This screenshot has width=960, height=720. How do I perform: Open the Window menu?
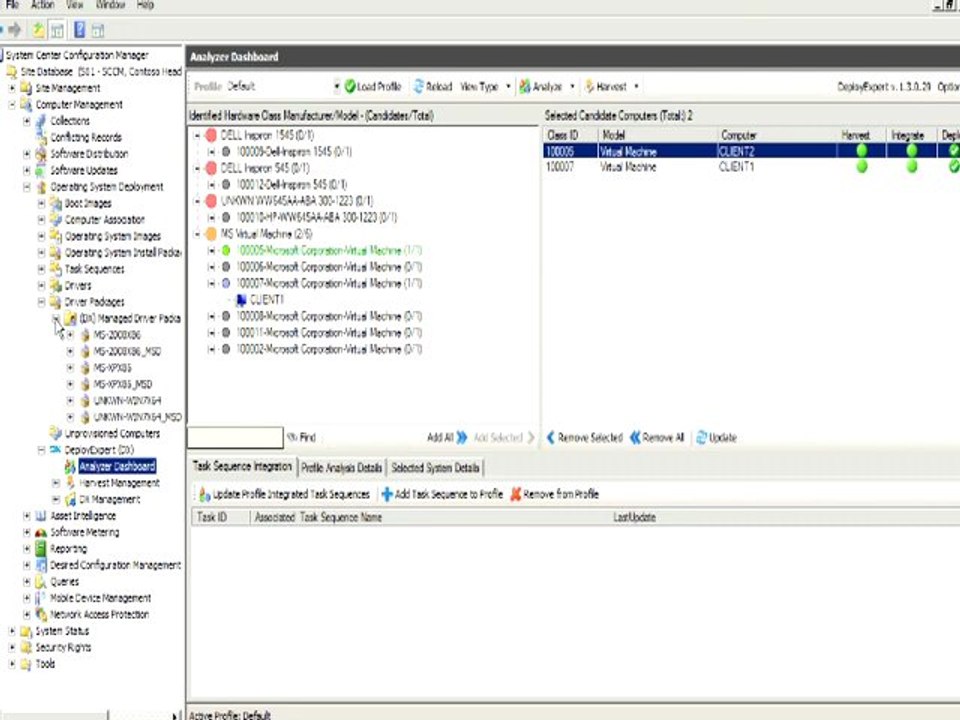pos(110,5)
